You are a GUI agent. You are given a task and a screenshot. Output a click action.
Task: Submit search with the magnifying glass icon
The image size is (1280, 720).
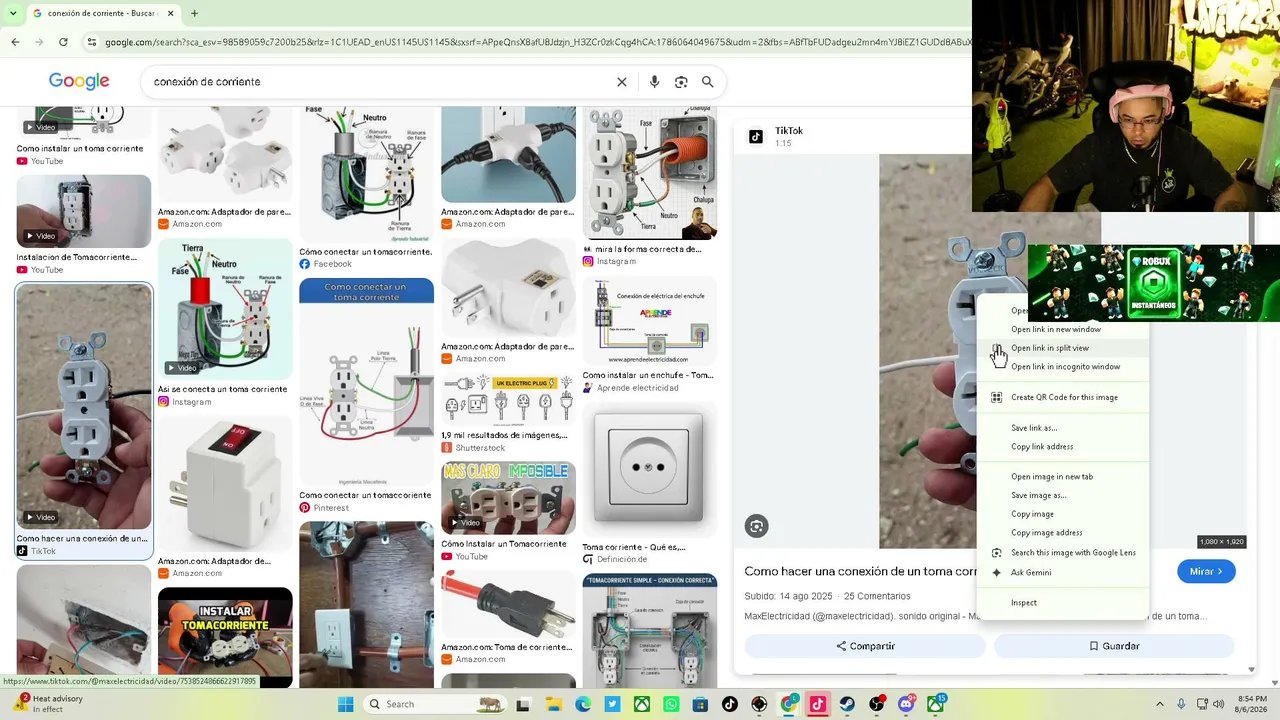tap(708, 82)
